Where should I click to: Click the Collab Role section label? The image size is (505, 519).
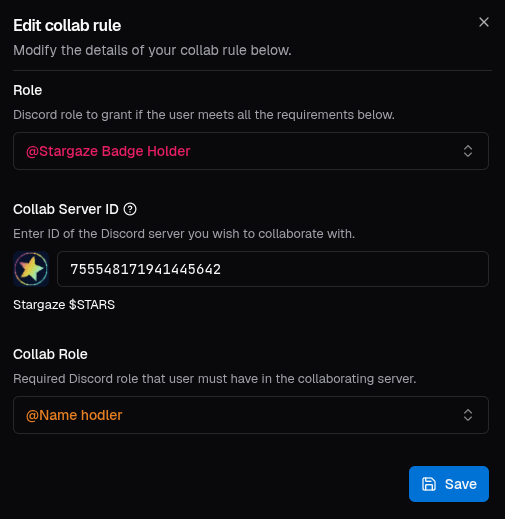tap(50, 354)
